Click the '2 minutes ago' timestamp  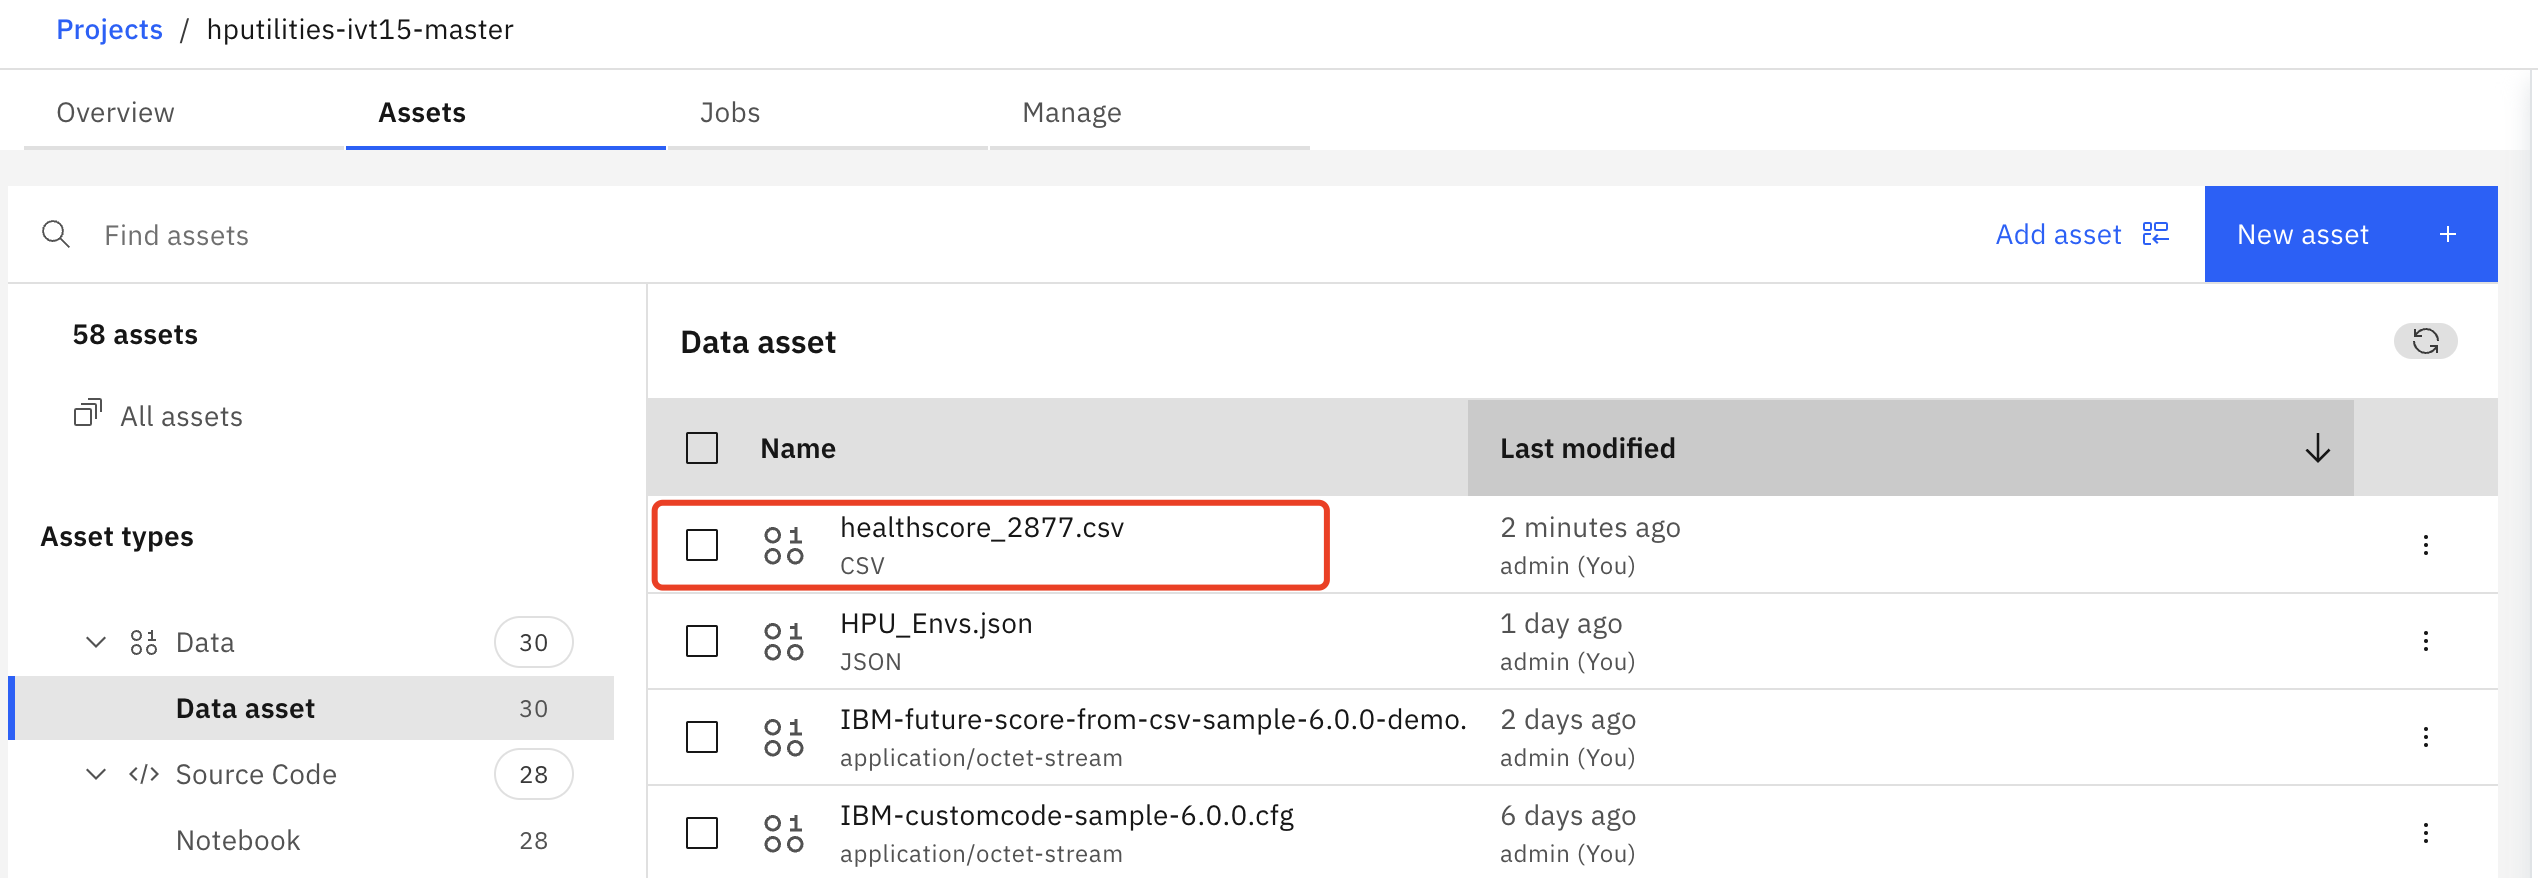1590,527
